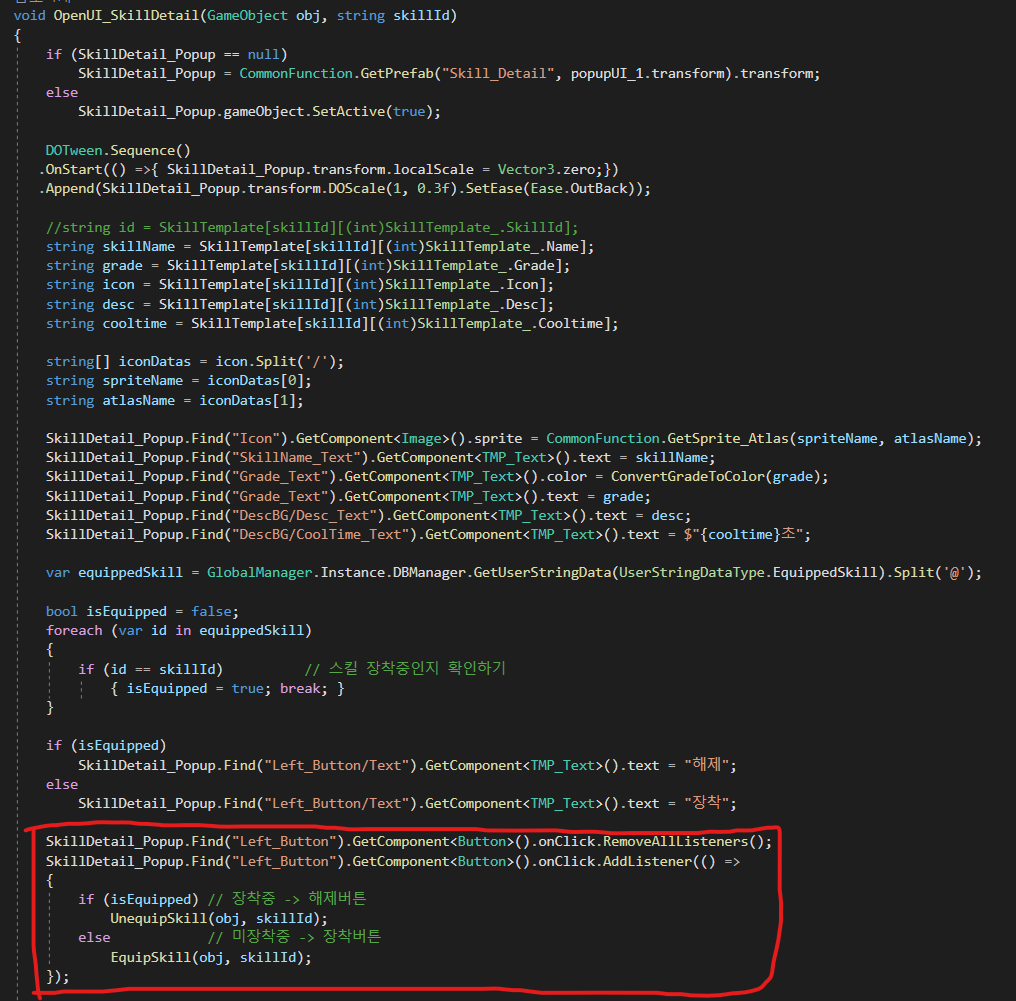
Task: Click the EquipSkill(obj, skillId) call on the last line
Action: (x=207, y=958)
